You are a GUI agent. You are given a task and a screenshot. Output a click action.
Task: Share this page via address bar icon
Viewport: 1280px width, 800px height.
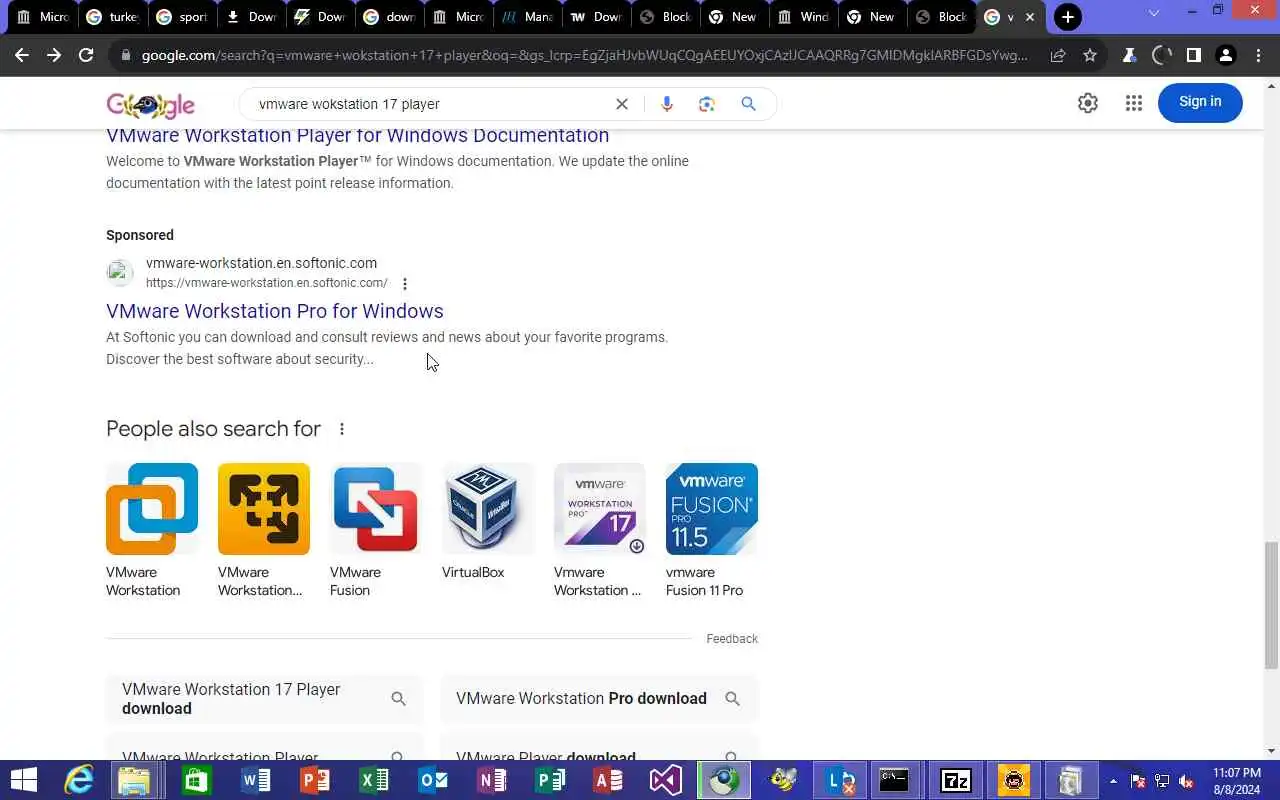click(x=1058, y=56)
